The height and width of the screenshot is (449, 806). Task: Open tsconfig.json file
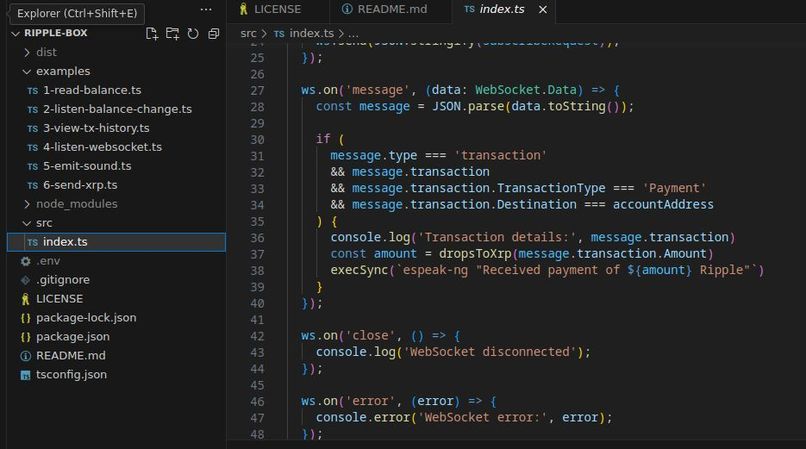tap(116, 375)
